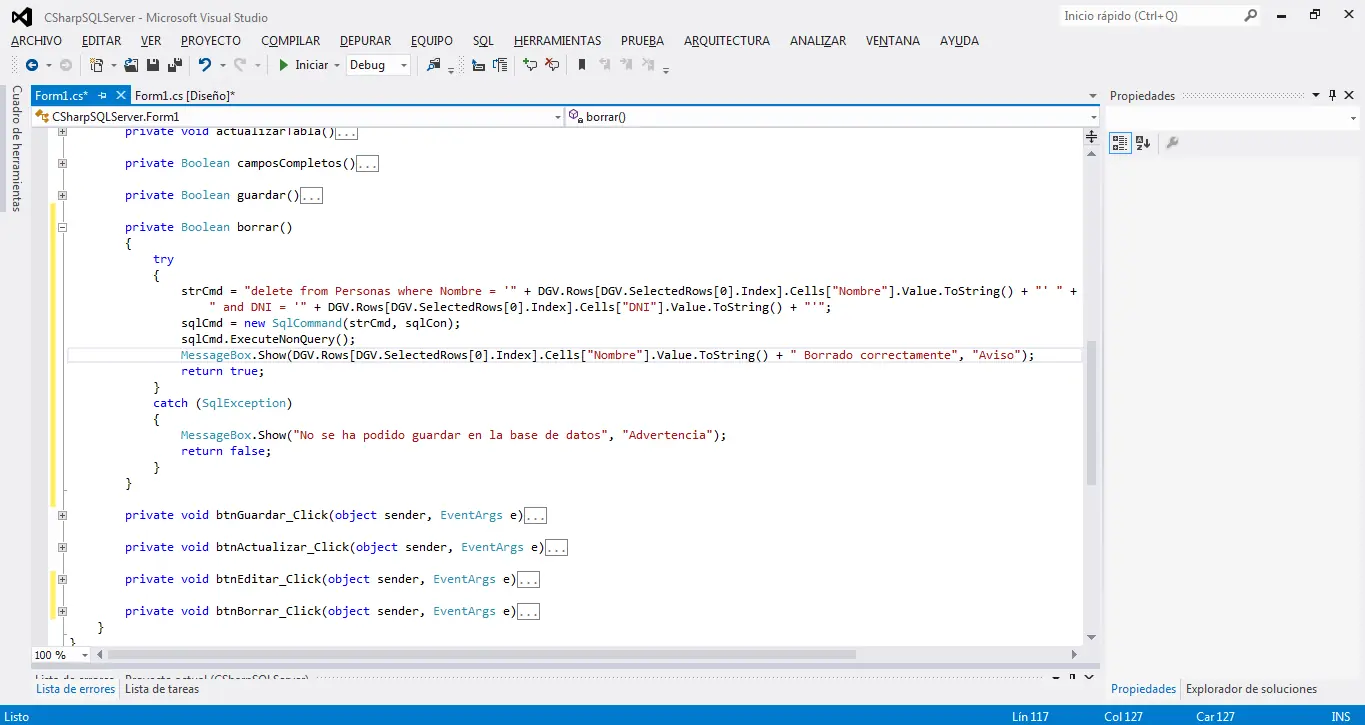
Task: Switch to Explorador de soluciones tab
Action: [x=1251, y=689]
